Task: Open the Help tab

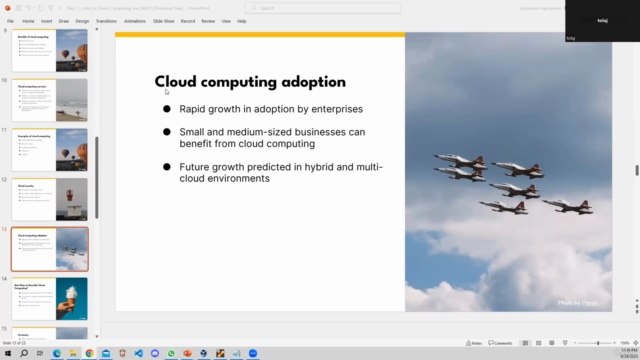Action: click(x=242, y=21)
